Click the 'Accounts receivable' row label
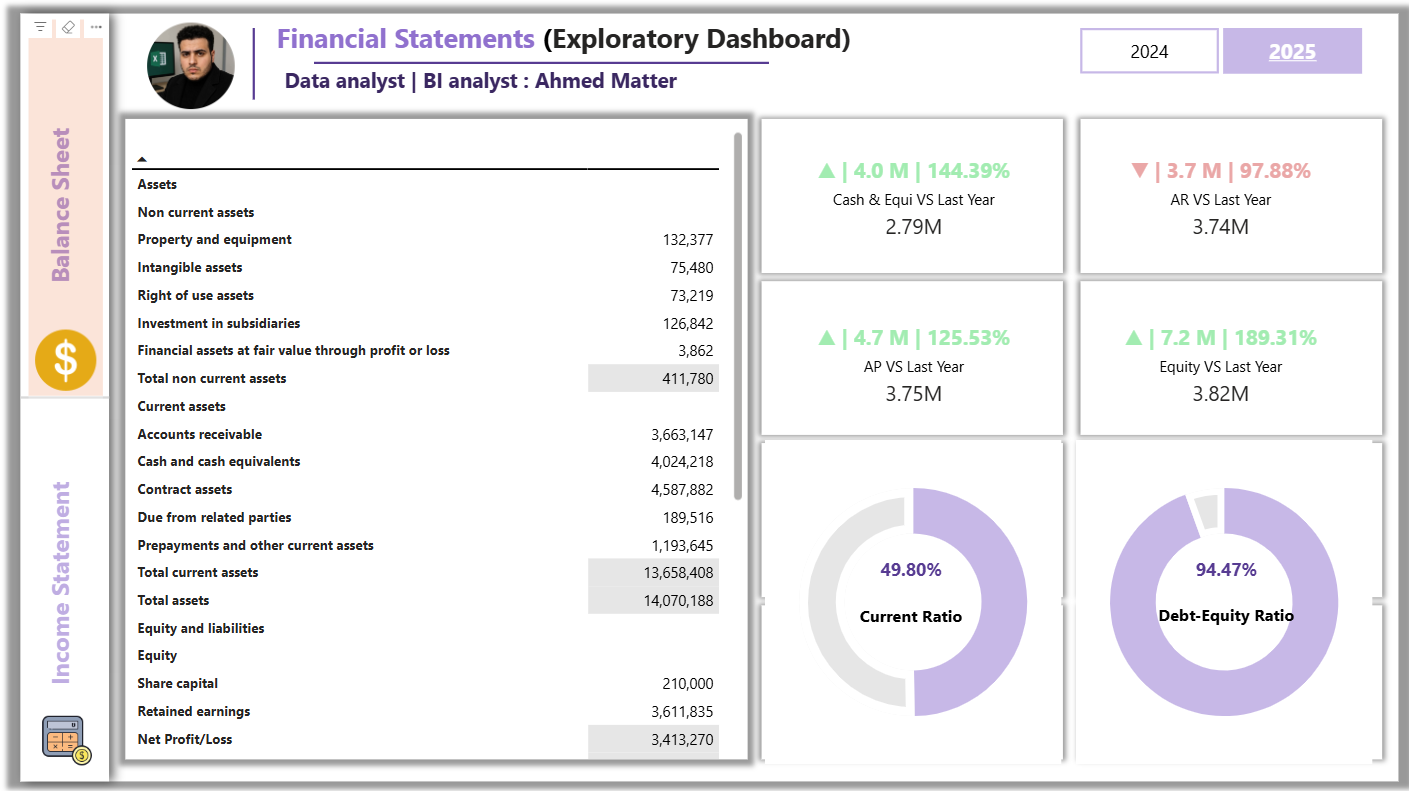This screenshot has width=1409, height=791. click(200, 435)
